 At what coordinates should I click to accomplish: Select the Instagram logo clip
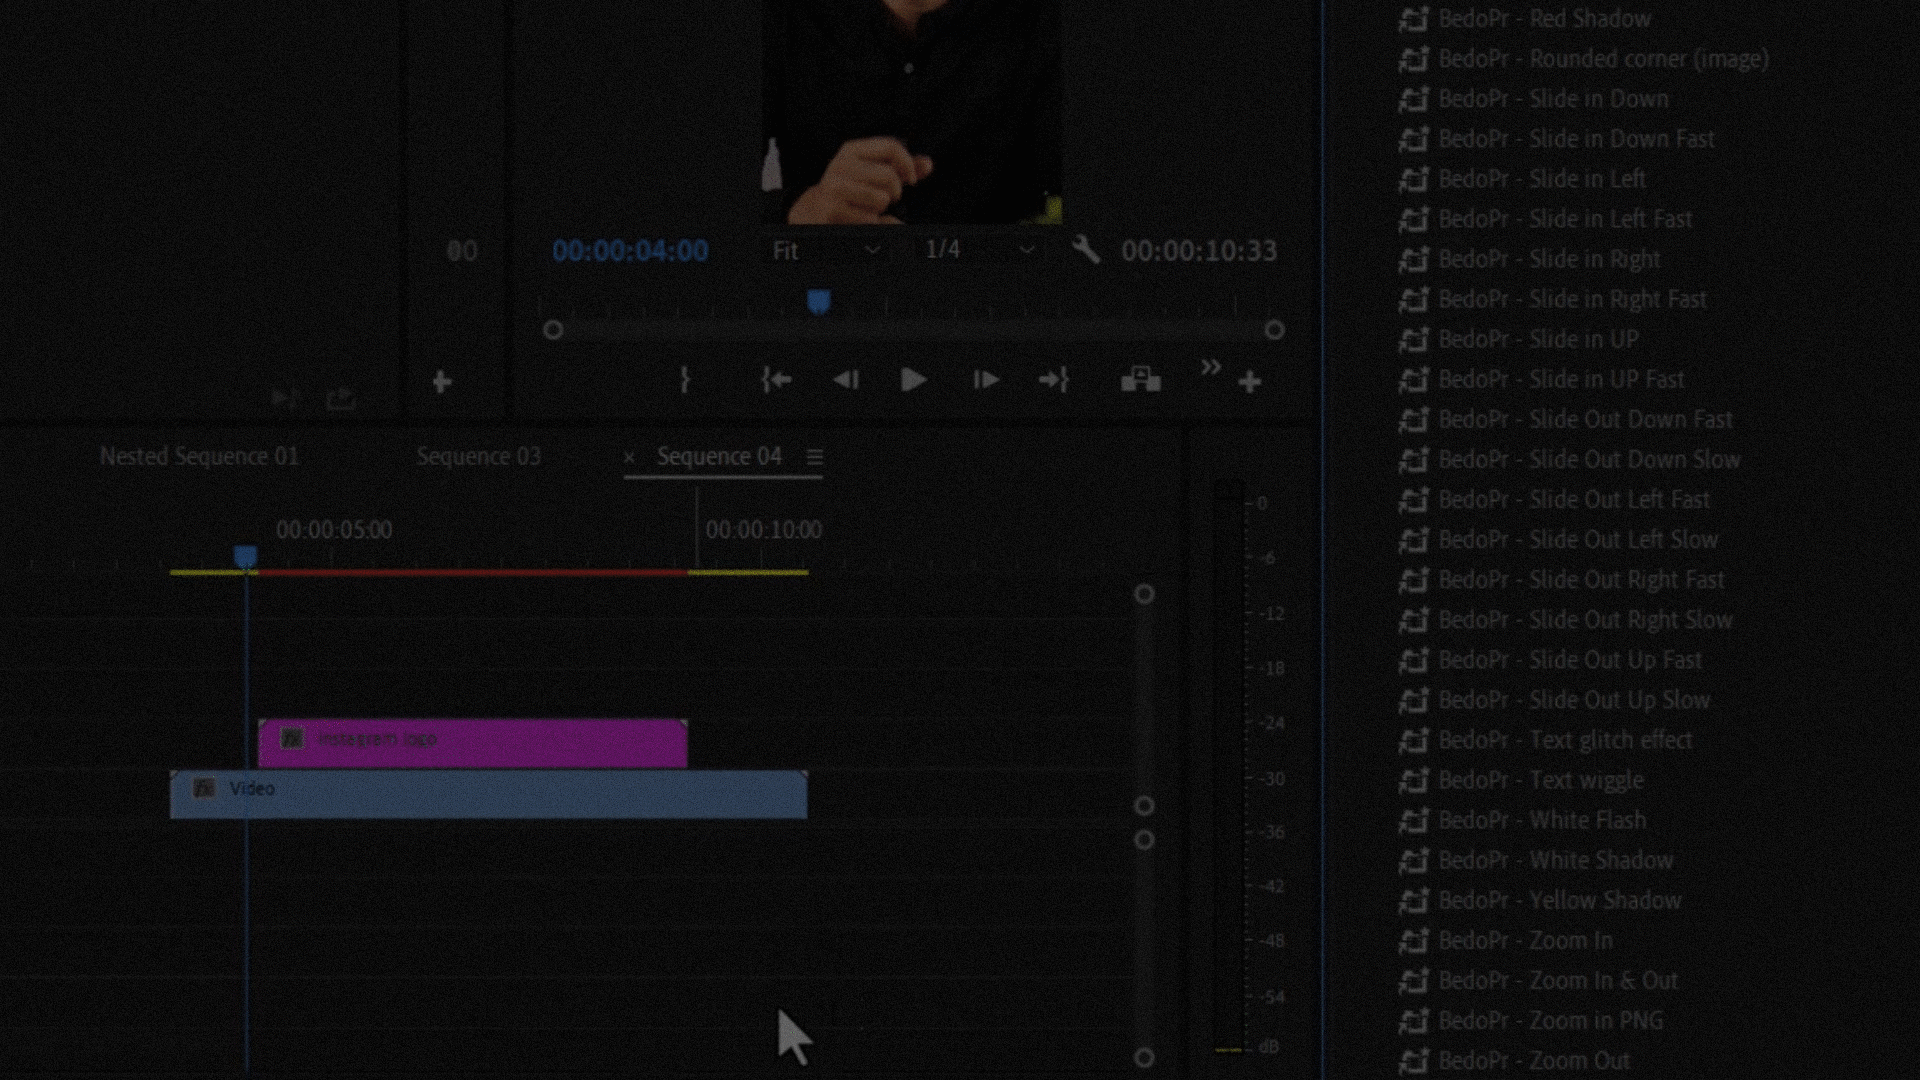472,743
